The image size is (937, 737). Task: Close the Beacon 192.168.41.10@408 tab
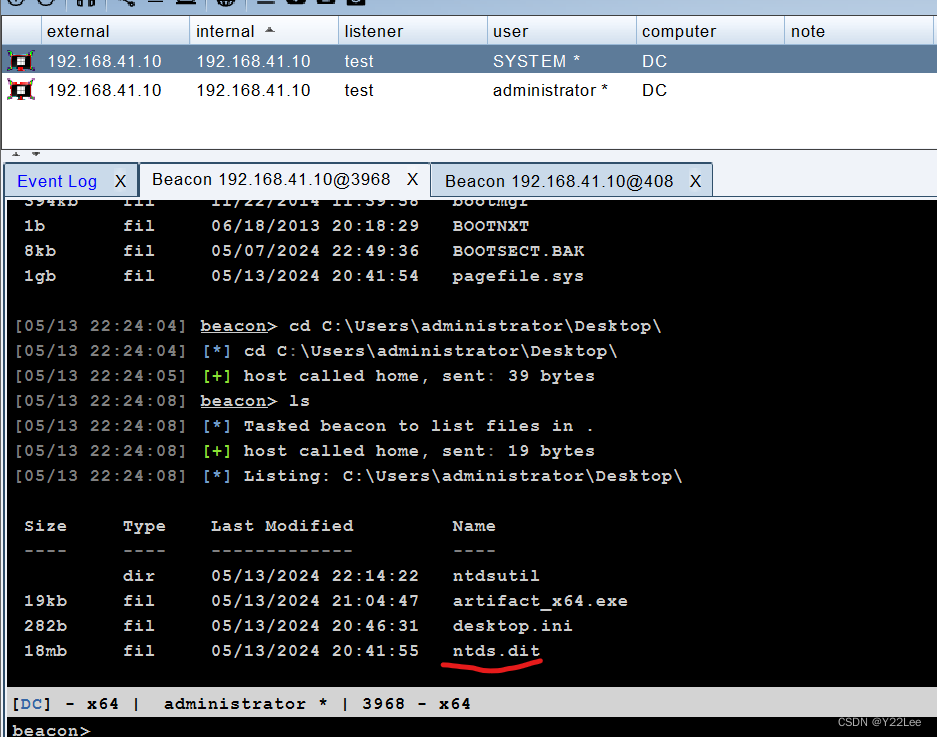click(x=695, y=181)
